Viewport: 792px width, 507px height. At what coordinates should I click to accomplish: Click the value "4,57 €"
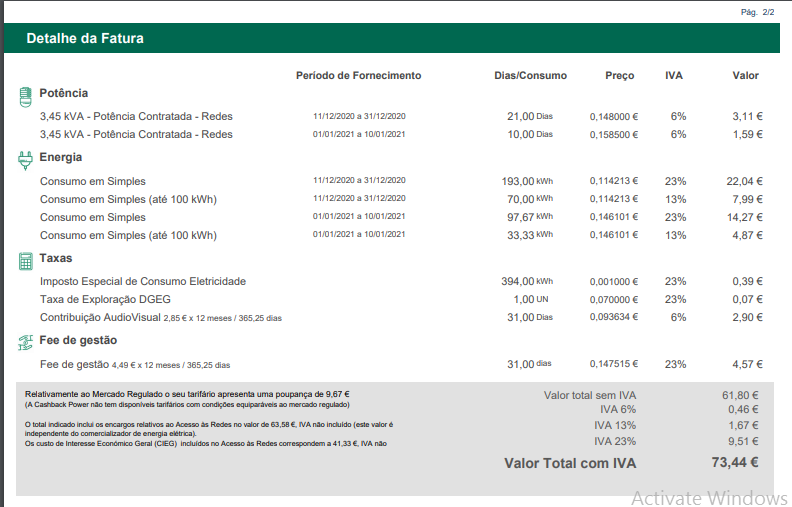pos(748,364)
